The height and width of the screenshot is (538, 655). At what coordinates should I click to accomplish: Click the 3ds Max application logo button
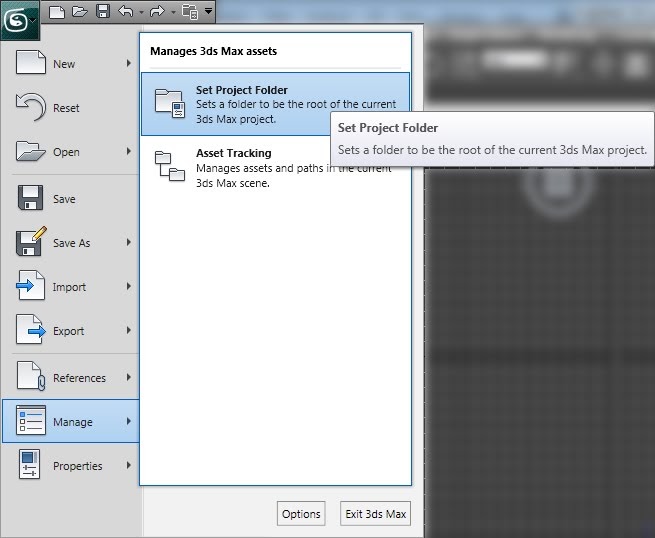pos(20,20)
